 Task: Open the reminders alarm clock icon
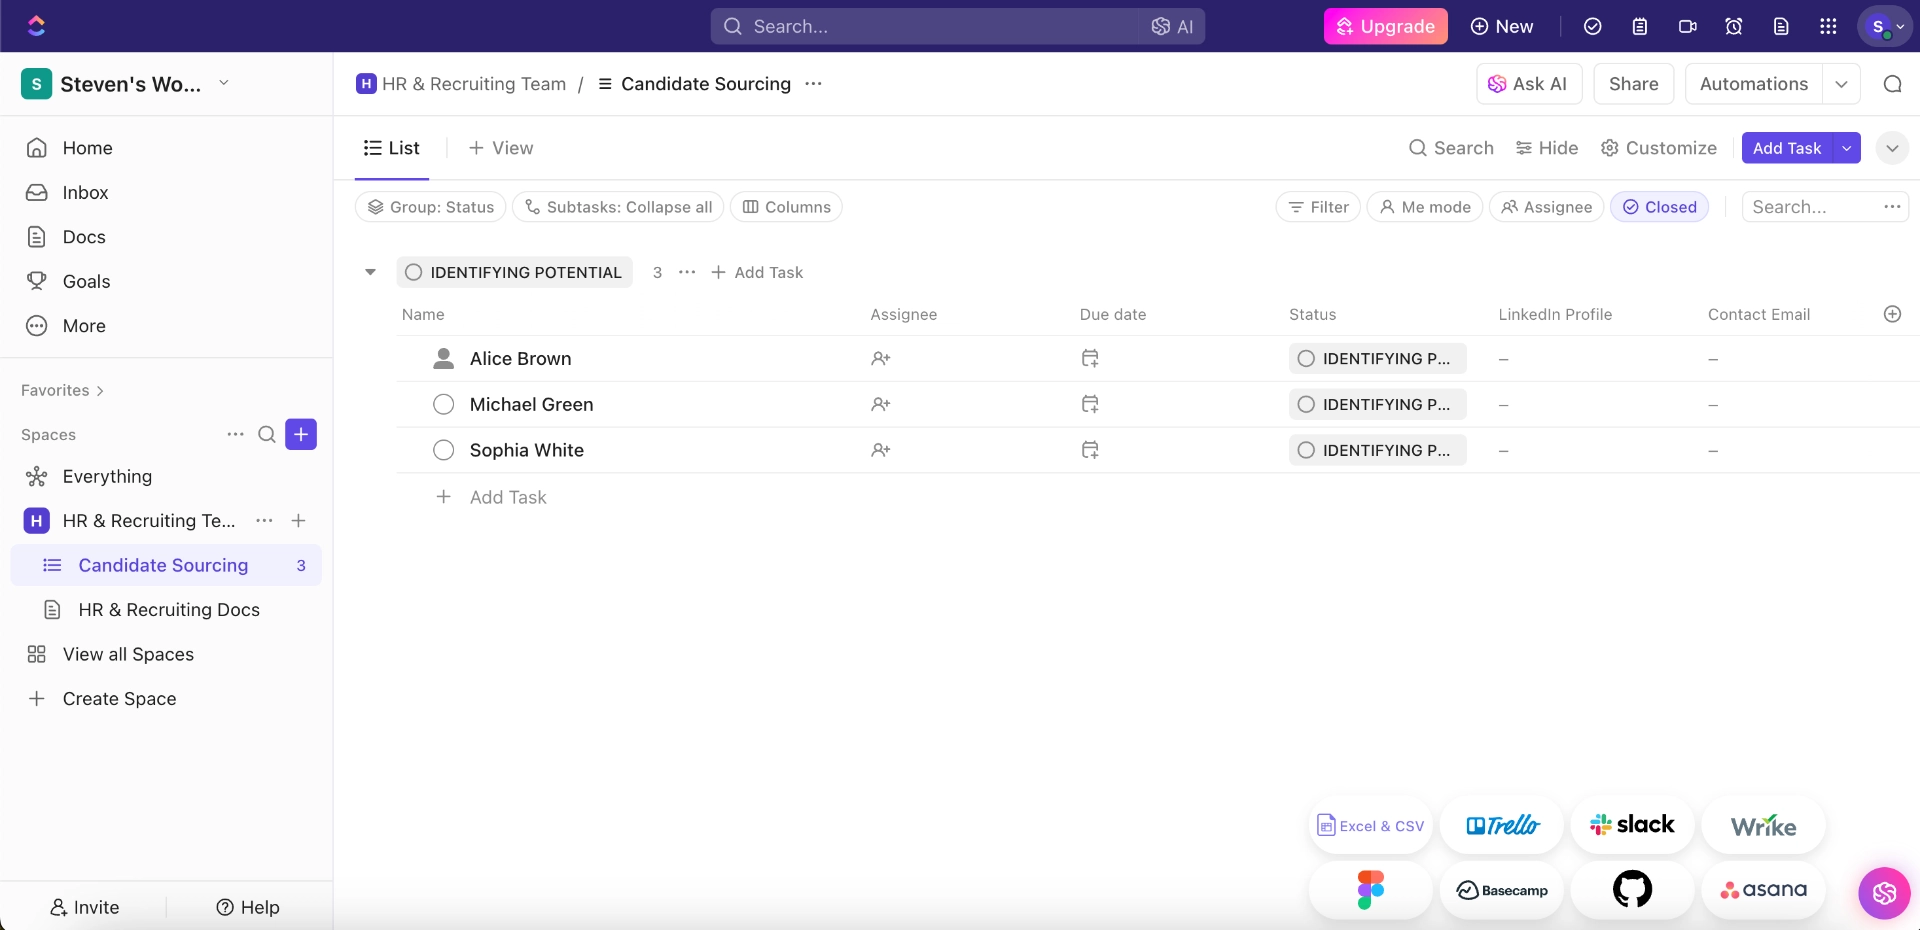pyautogui.click(x=1734, y=27)
